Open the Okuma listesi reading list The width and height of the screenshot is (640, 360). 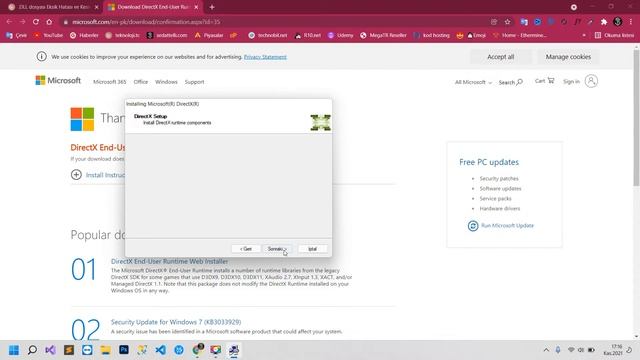point(614,36)
